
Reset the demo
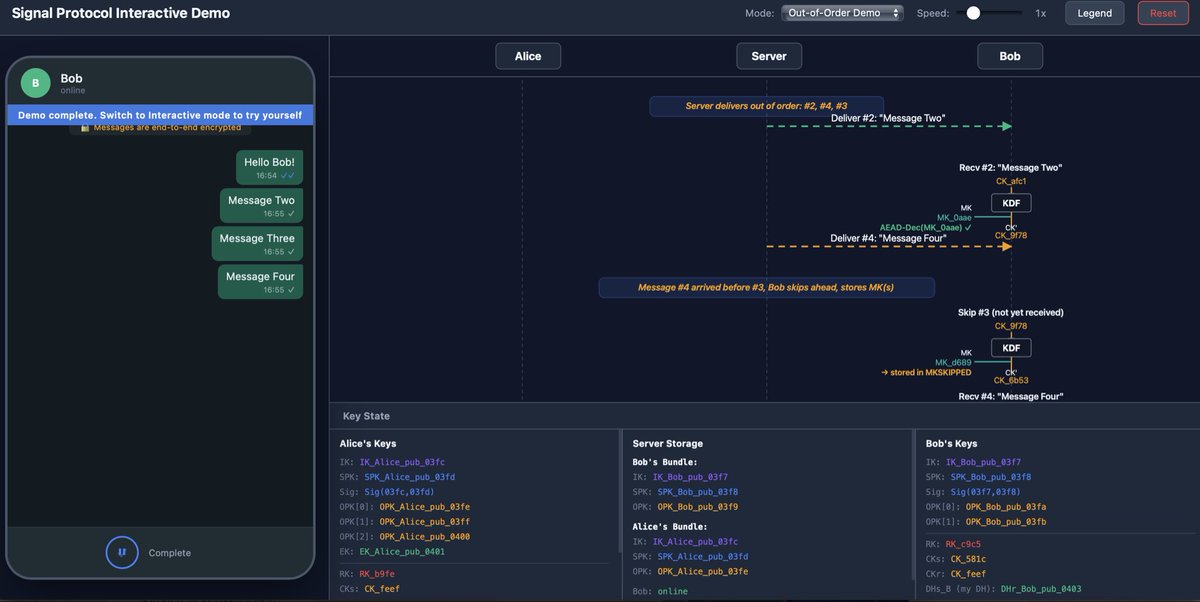1163,13
